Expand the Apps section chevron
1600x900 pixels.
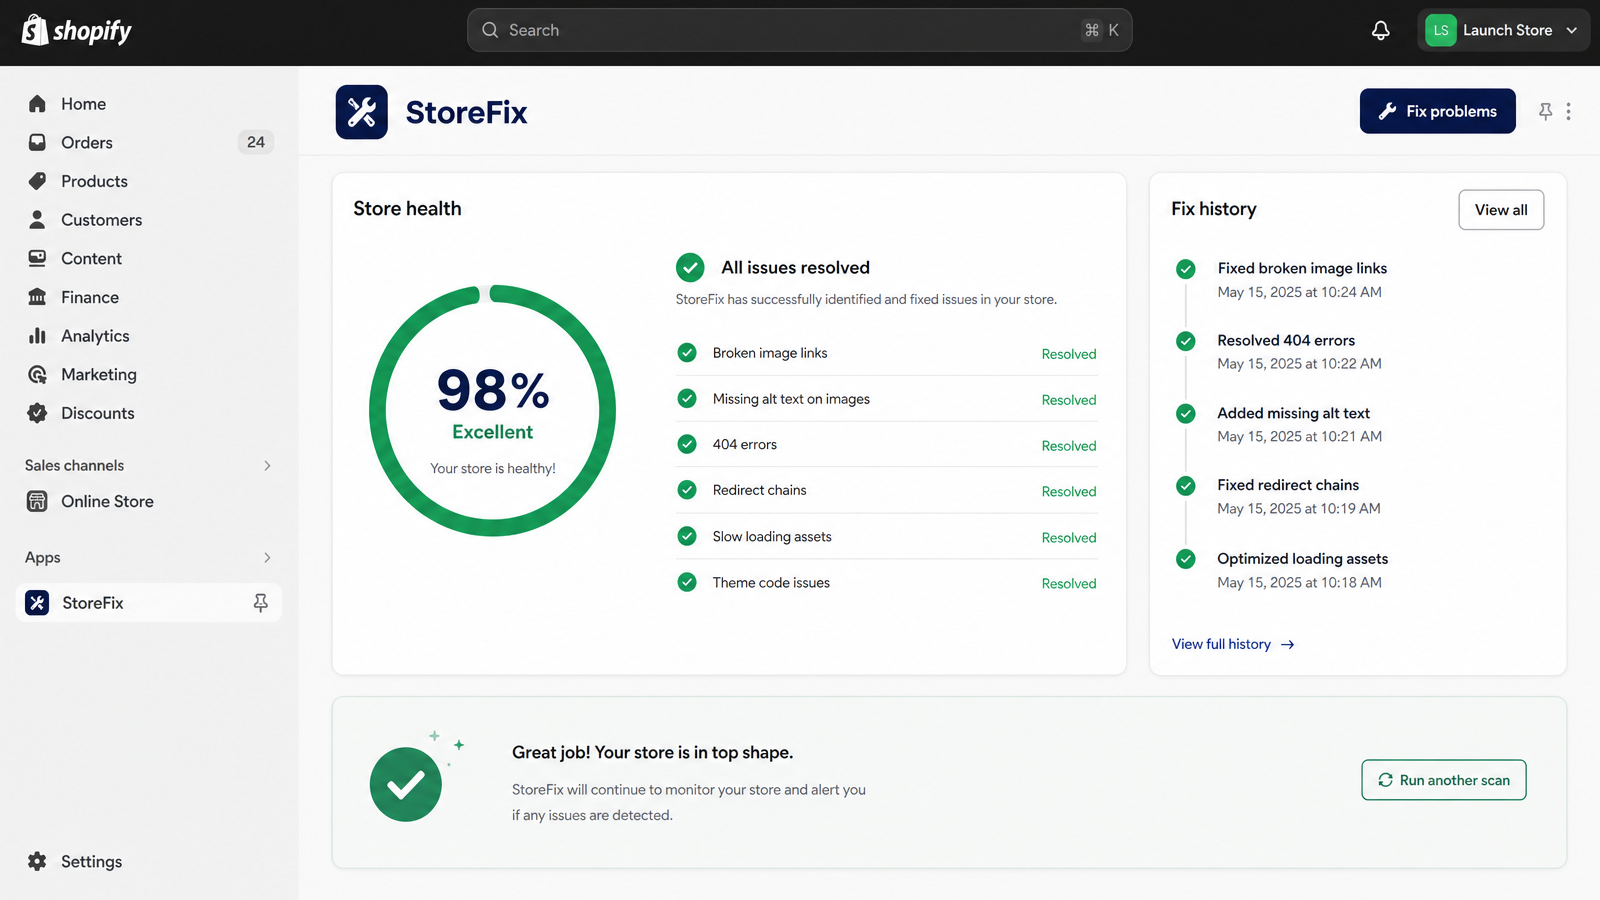tap(267, 557)
